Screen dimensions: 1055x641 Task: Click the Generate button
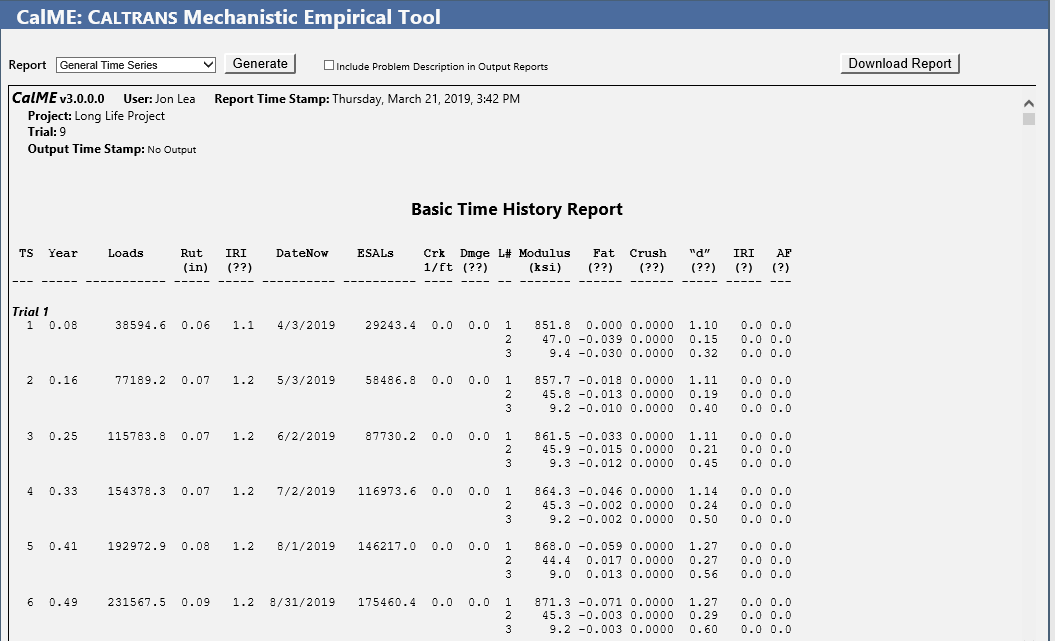click(260, 64)
